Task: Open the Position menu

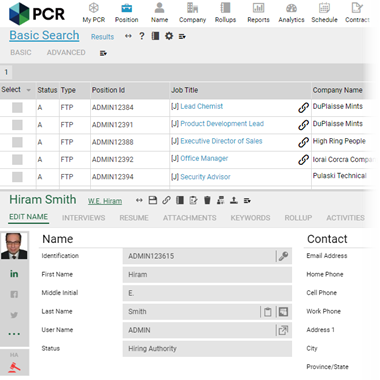Action: [x=126, y=13]
